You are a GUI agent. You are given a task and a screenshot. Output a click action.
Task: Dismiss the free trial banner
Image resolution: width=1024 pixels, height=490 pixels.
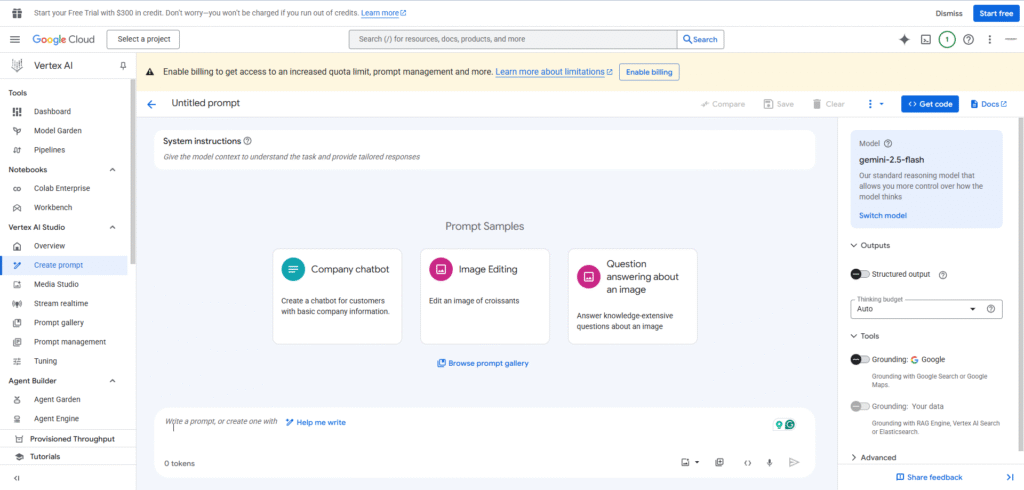coord(949,13)
